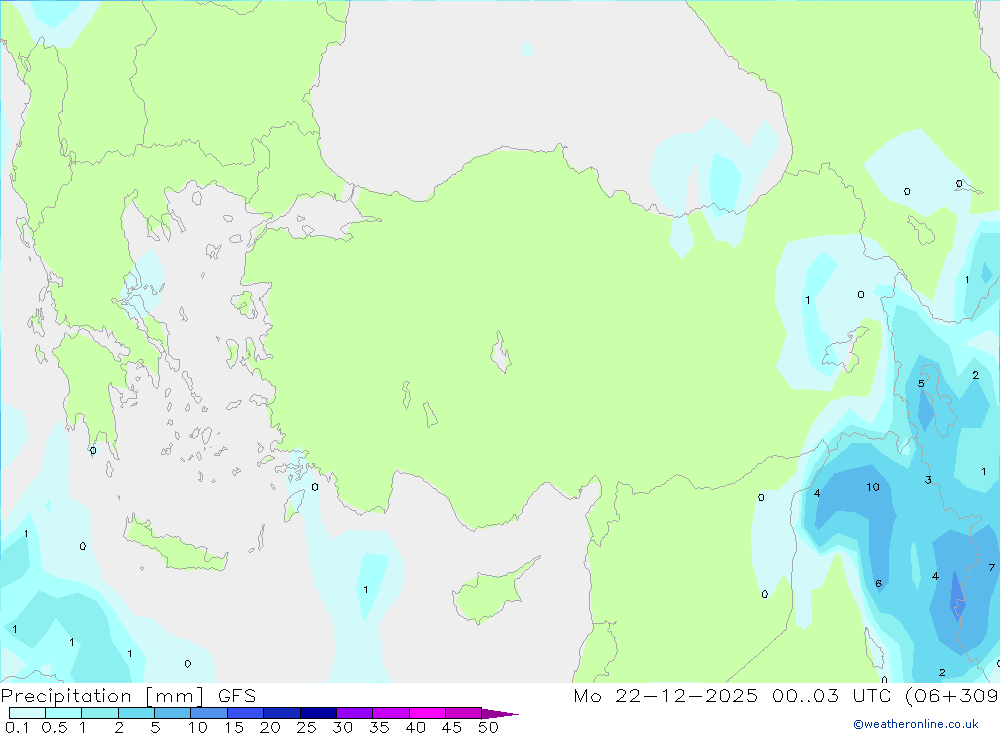
Task: Pick the 5–10 mm legend color box
Action: [172, 713]
